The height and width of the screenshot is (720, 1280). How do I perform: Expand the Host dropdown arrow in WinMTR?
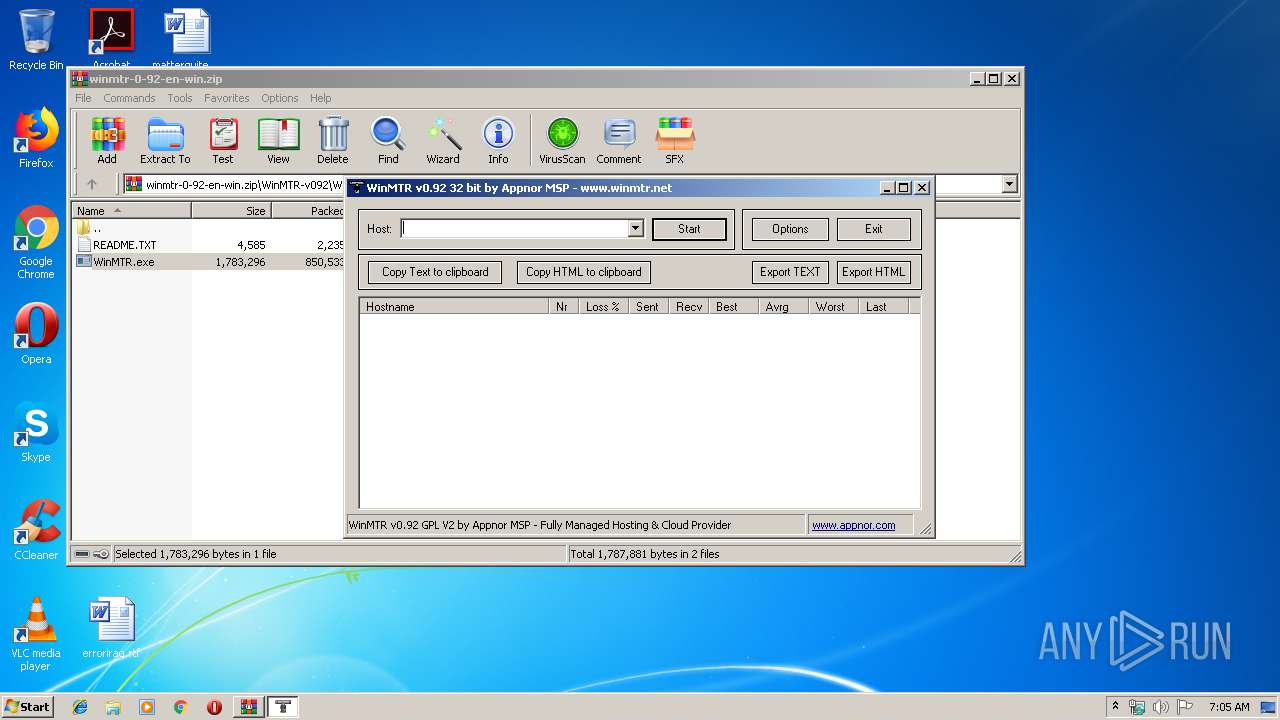(635, 229)
